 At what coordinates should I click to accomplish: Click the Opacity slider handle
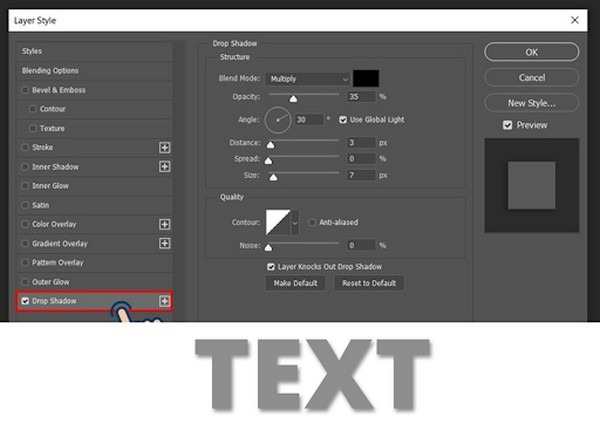click(293, 99)
